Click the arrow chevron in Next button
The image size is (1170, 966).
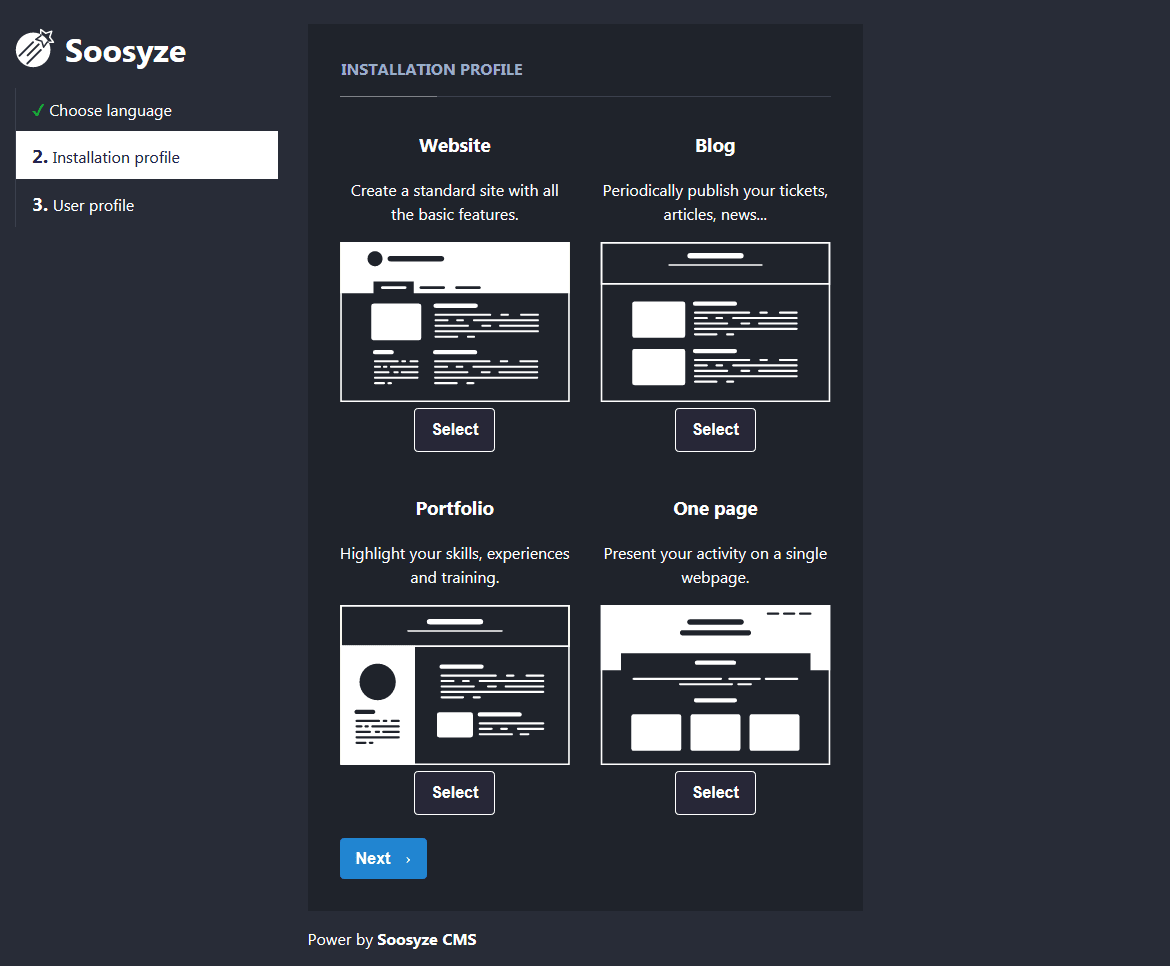coord(408,860)
